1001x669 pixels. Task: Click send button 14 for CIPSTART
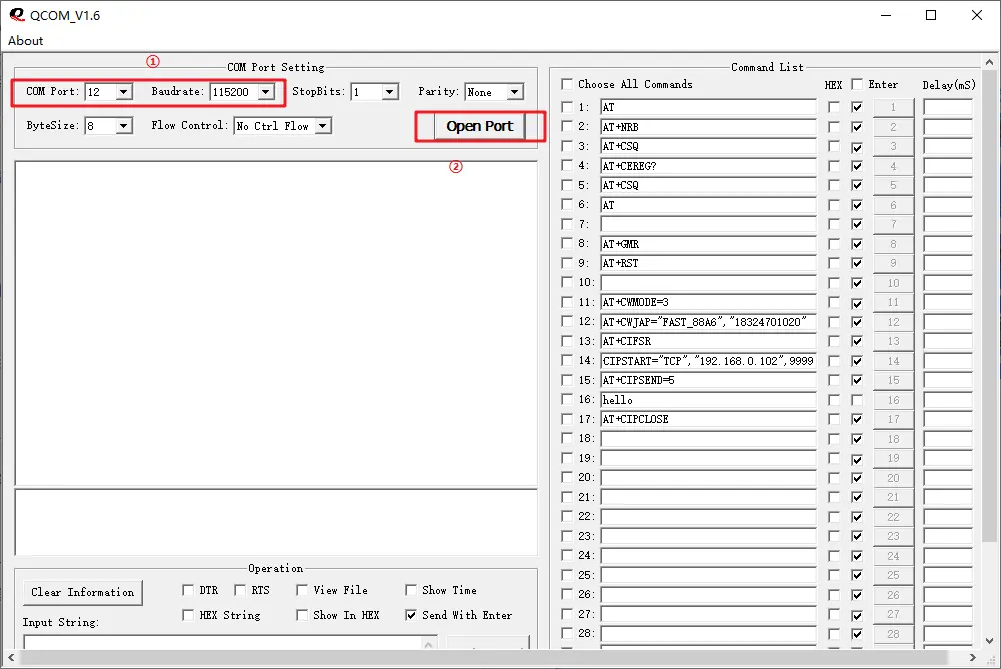click(x=893, y=361)
